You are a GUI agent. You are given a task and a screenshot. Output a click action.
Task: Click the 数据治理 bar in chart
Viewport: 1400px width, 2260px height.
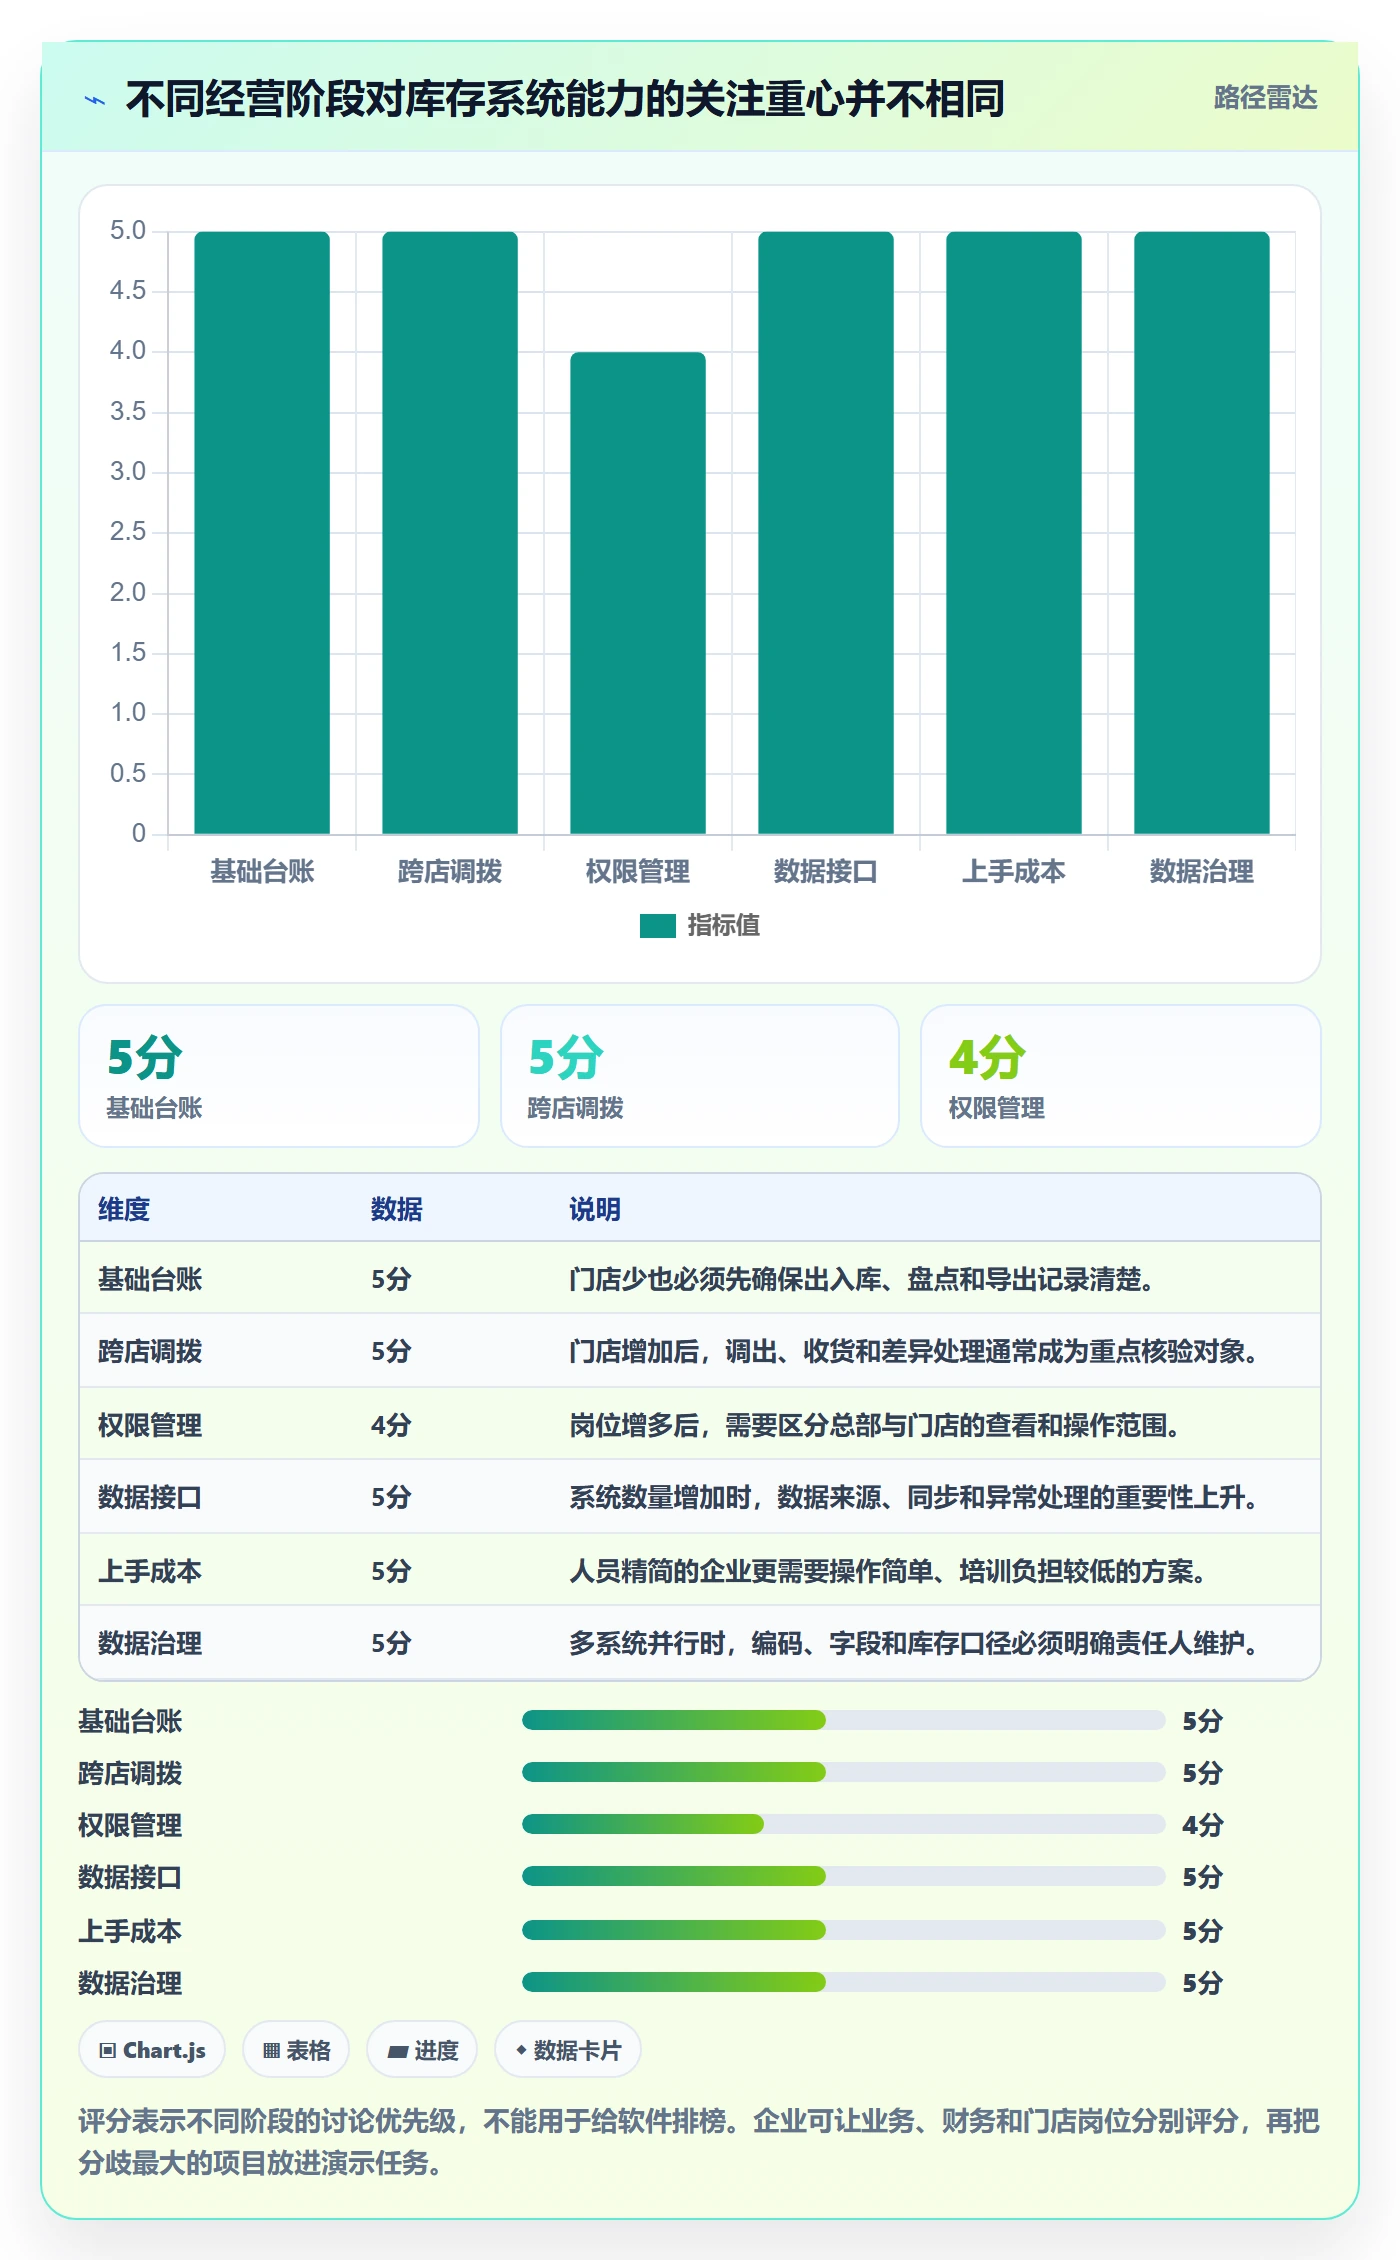point(1202,532)
